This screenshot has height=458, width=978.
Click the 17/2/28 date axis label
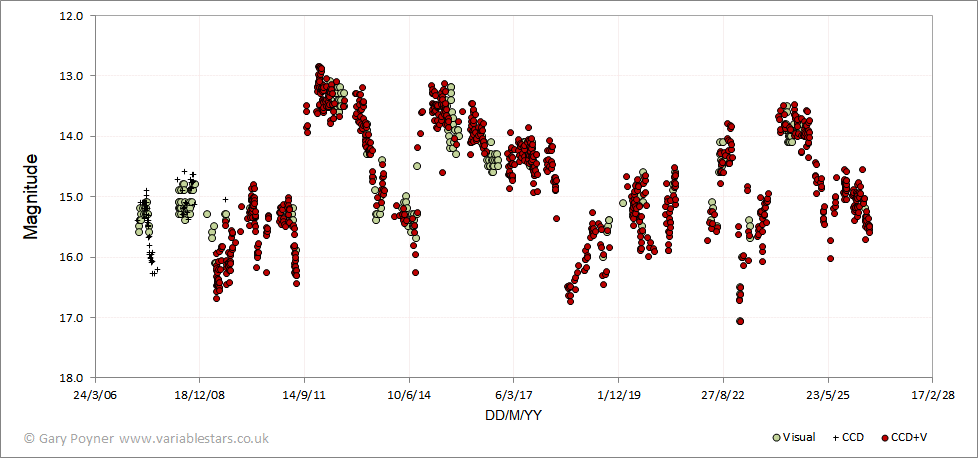coord(932,395)
